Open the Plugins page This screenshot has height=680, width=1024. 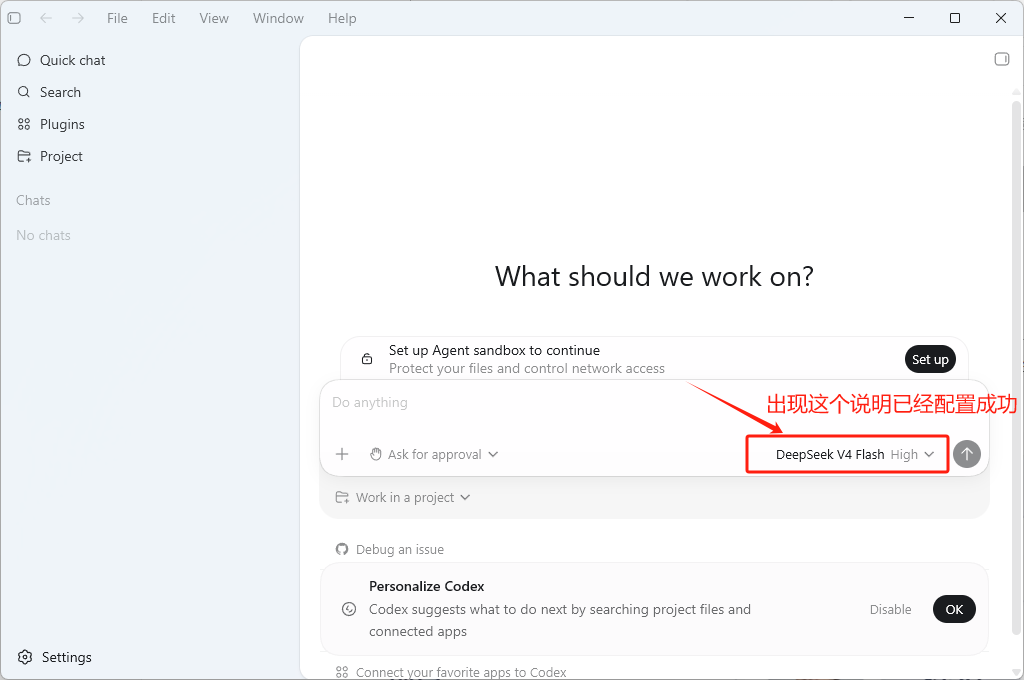pyautogui.click(x=51, y=124)
